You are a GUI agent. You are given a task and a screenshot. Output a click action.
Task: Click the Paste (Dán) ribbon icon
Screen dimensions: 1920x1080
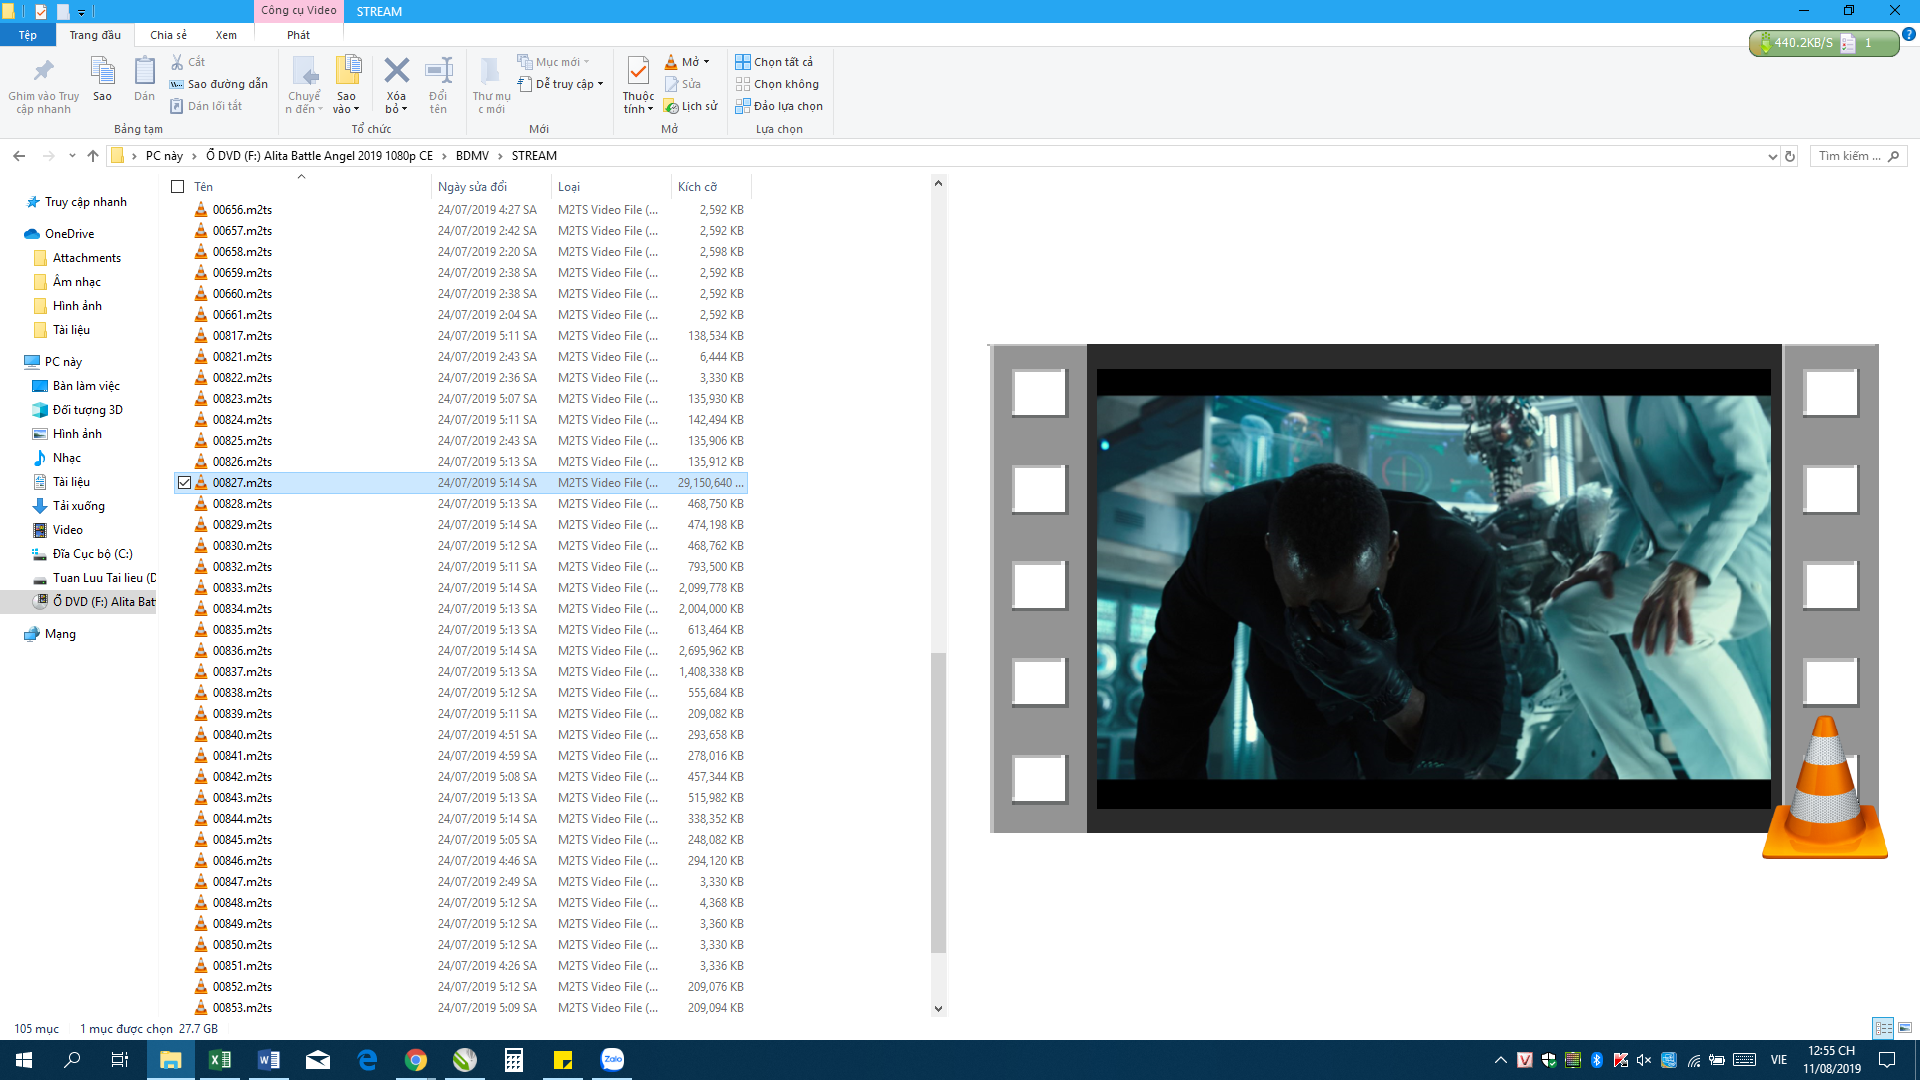(145, 71)
